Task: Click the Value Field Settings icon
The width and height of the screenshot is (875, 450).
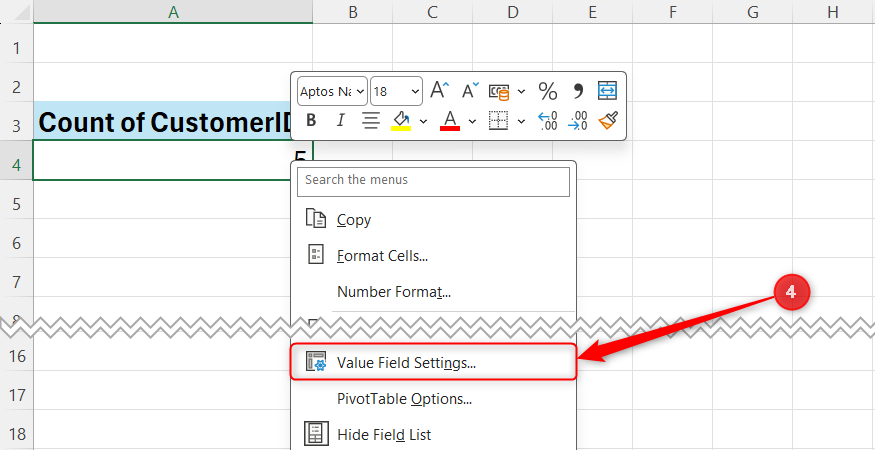Action: tap(316, 362)
